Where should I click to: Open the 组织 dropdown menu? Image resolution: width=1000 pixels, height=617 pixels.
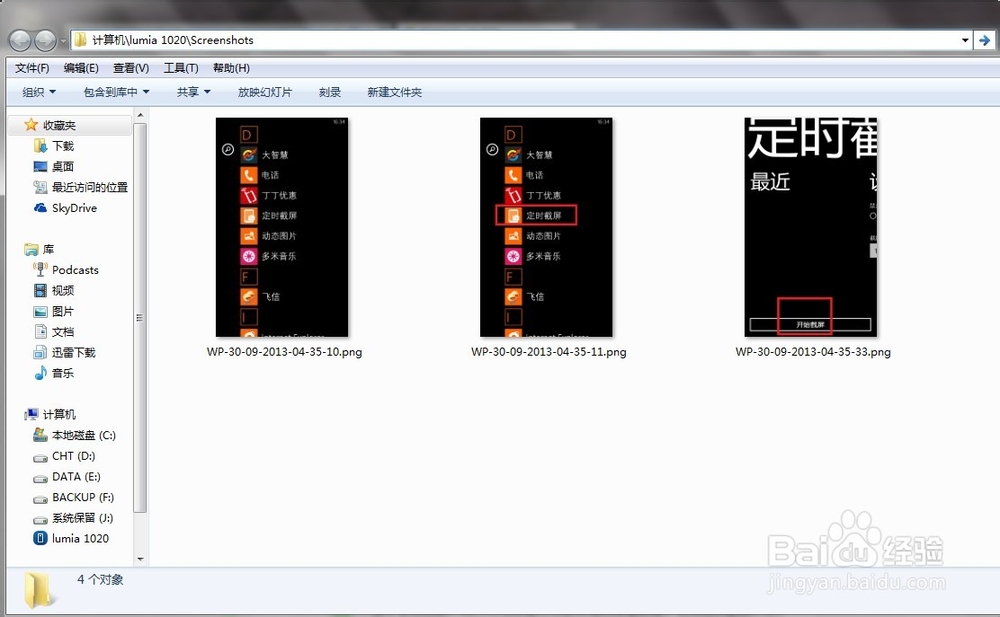tap(36, 91)
